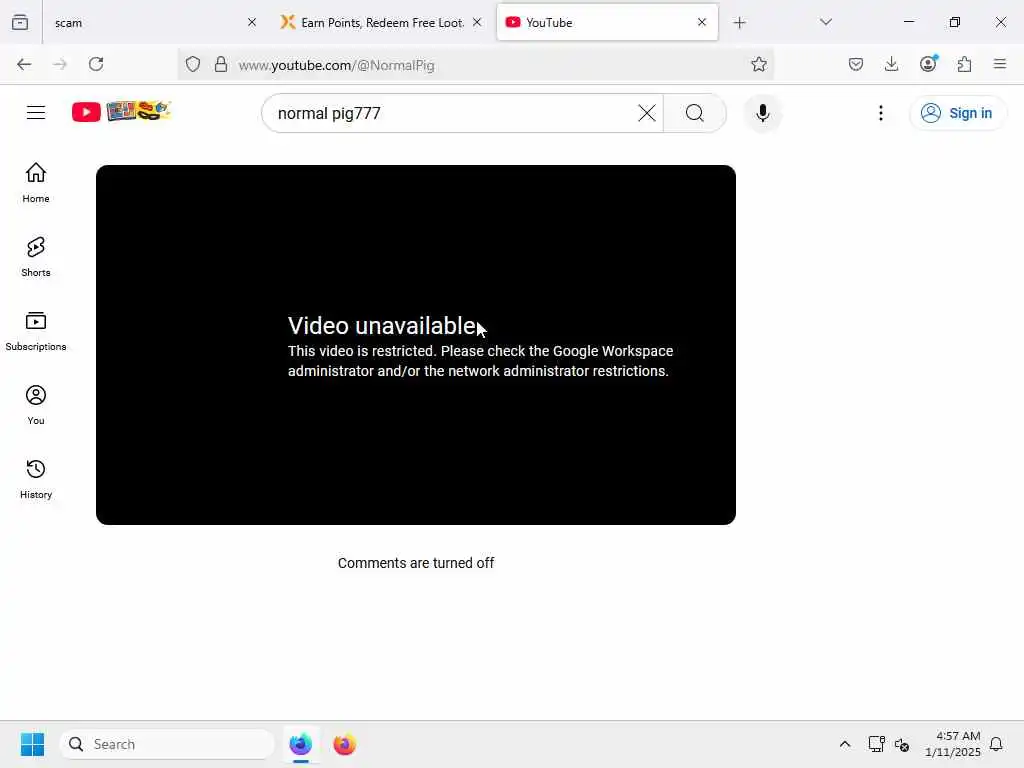
Task: Open the Firefox application menu
Action: coord(999,64)
